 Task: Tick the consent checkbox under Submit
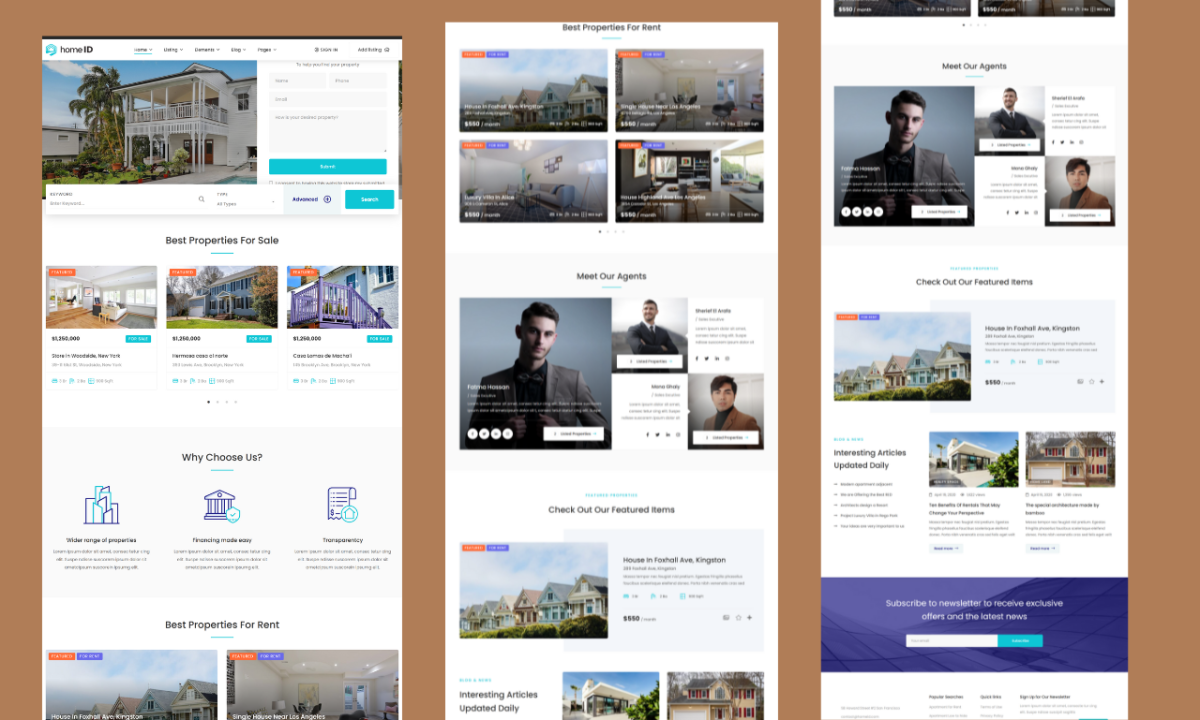click(x=272, y=183)
